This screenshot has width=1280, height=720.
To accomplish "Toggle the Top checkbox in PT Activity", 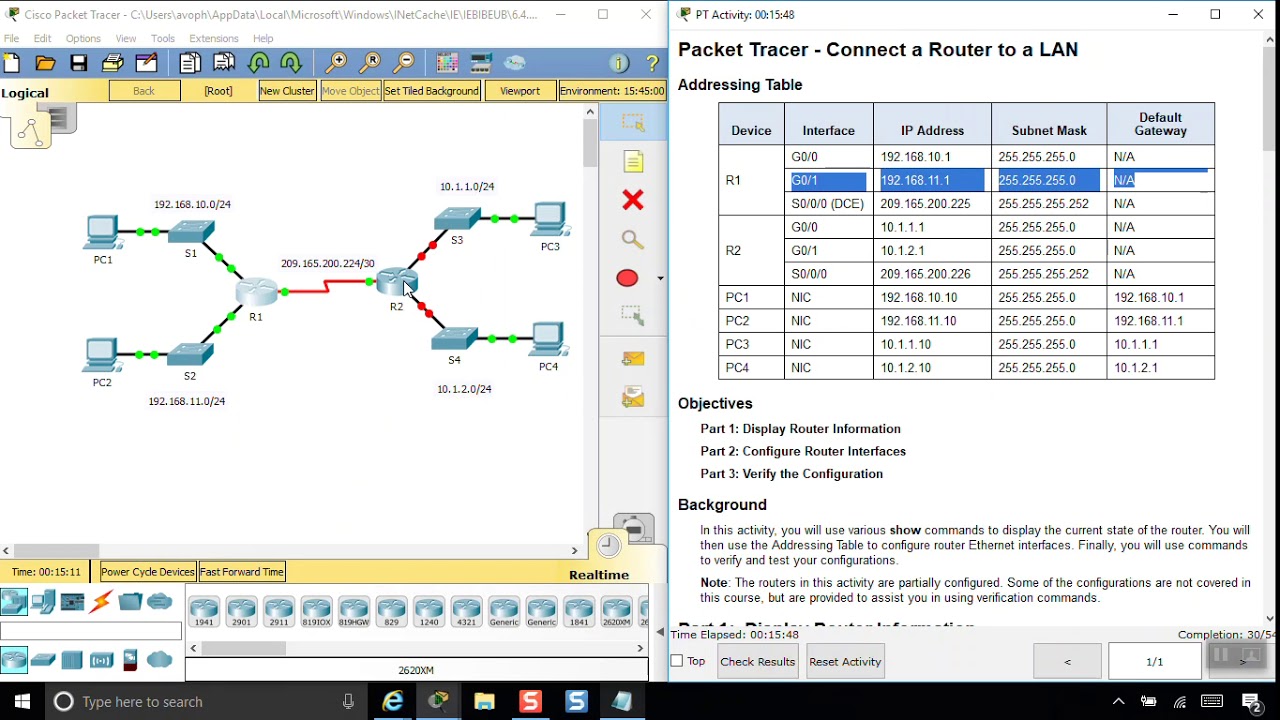I will [x=677, y=661].
